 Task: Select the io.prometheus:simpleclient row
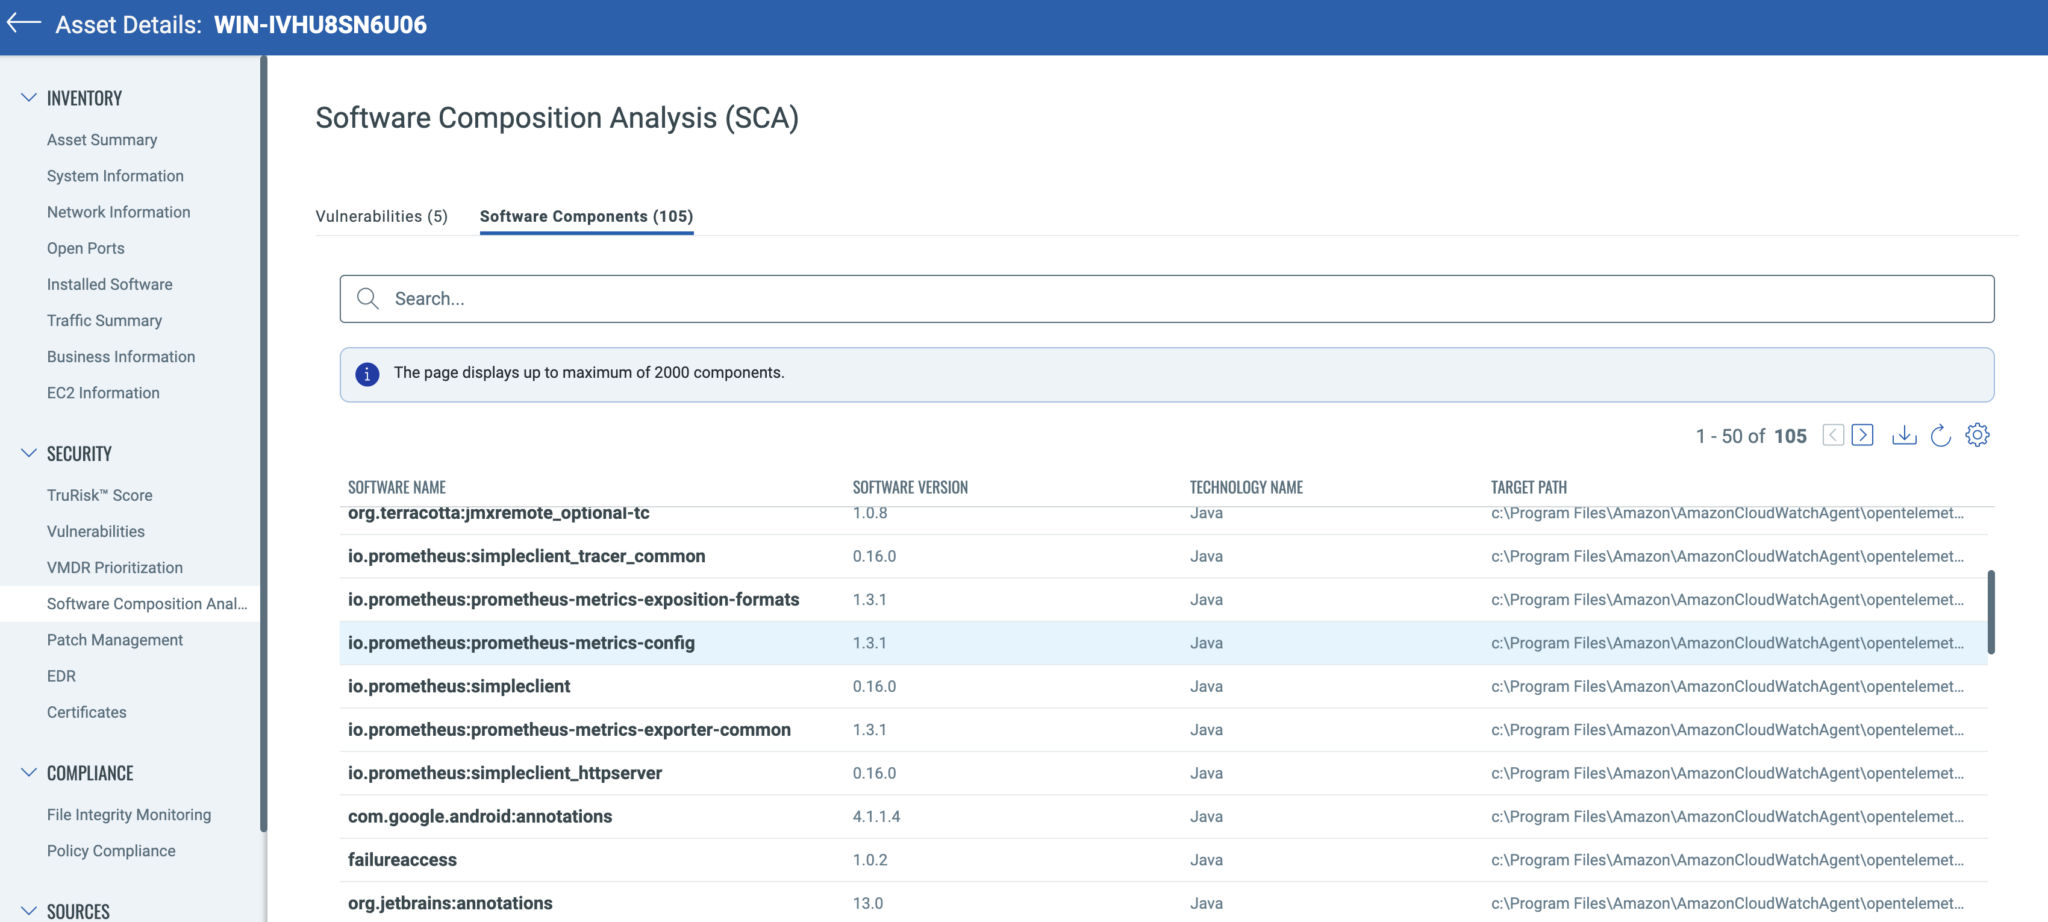coord(459,686)
